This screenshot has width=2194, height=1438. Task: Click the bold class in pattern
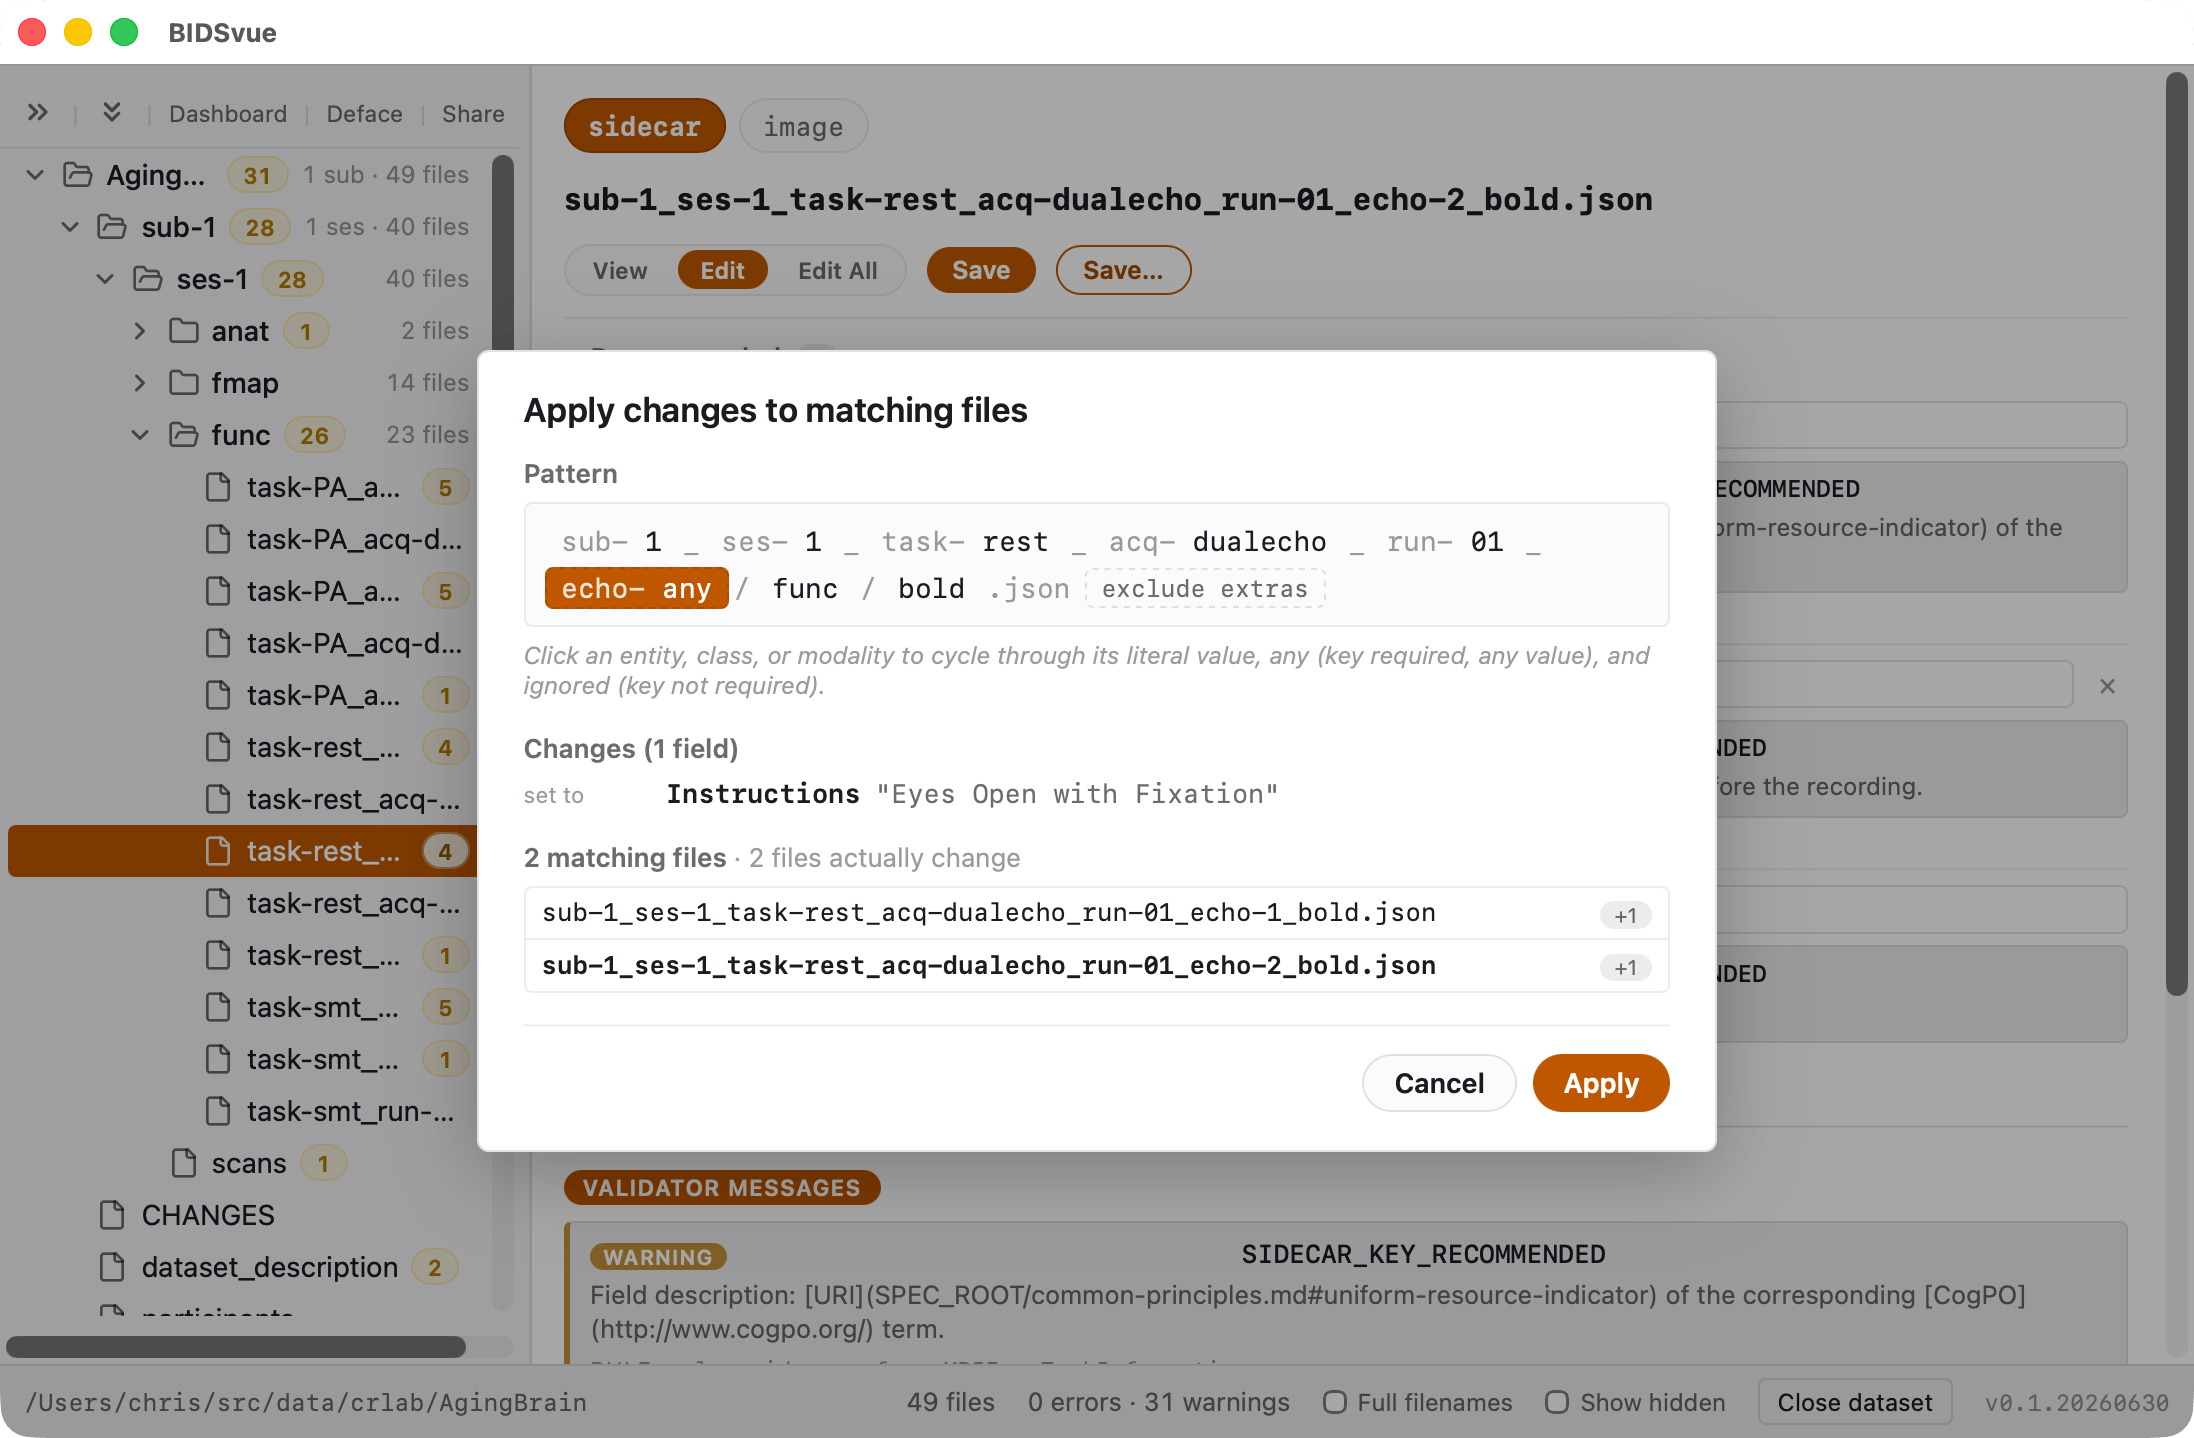click(x=931, y=589)
